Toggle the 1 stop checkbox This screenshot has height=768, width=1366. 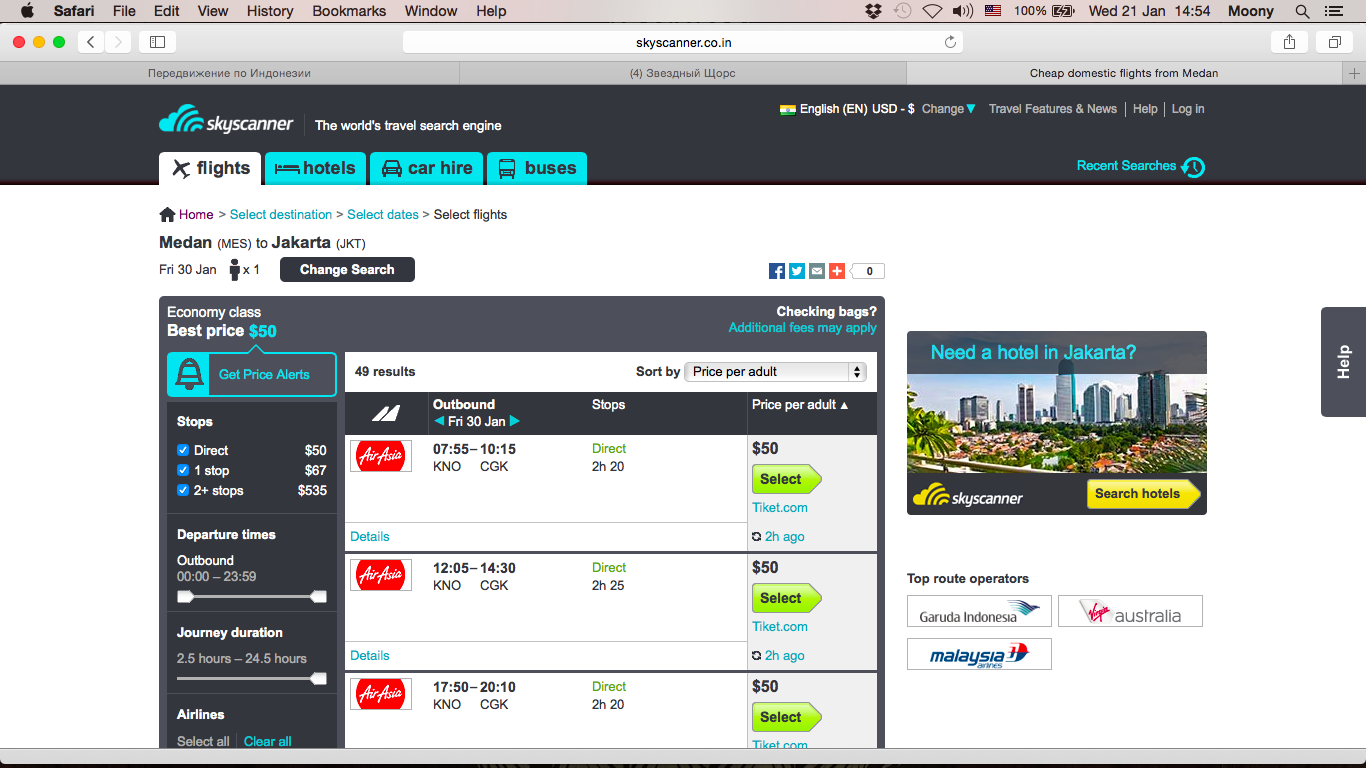(x=183, y=470)
